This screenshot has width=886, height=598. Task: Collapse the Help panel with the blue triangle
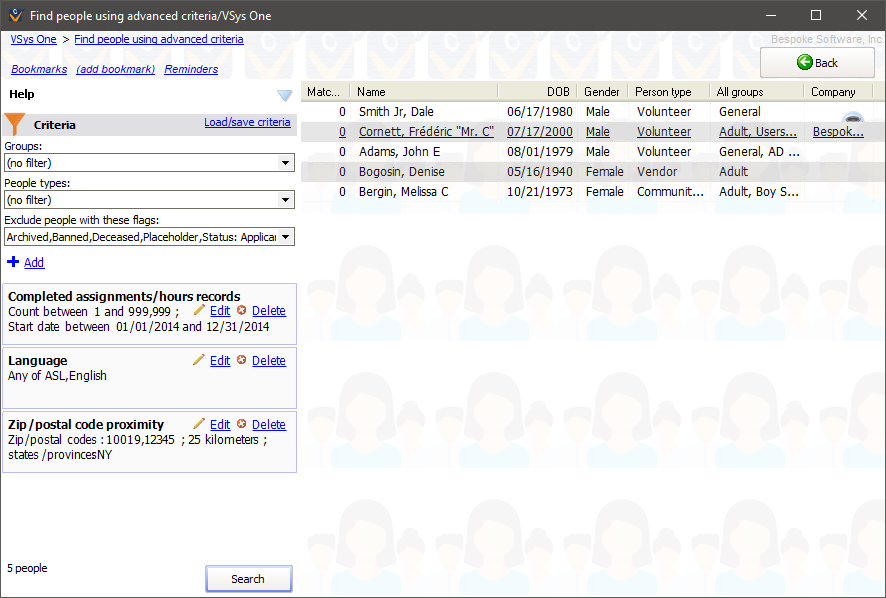(x=284, y=94)
